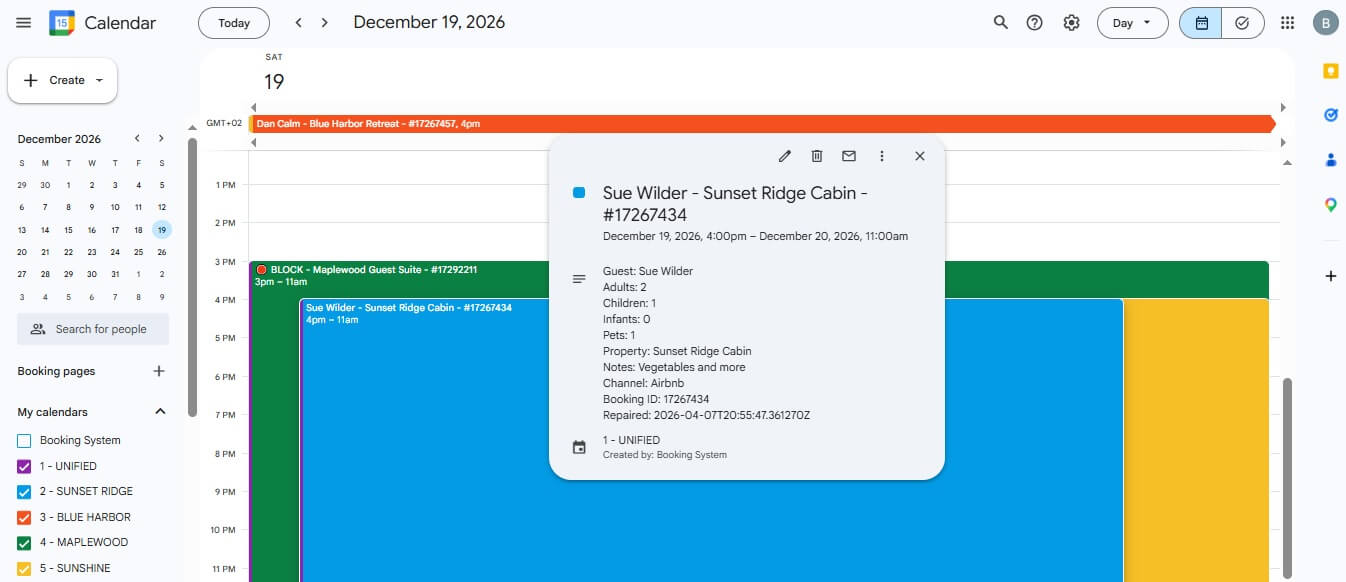The height and width of the screenshot is (582, 1346).
Task: Toggle the 4 - MAPLEWOOD calendar checkbox
Action: pos(25,543)
